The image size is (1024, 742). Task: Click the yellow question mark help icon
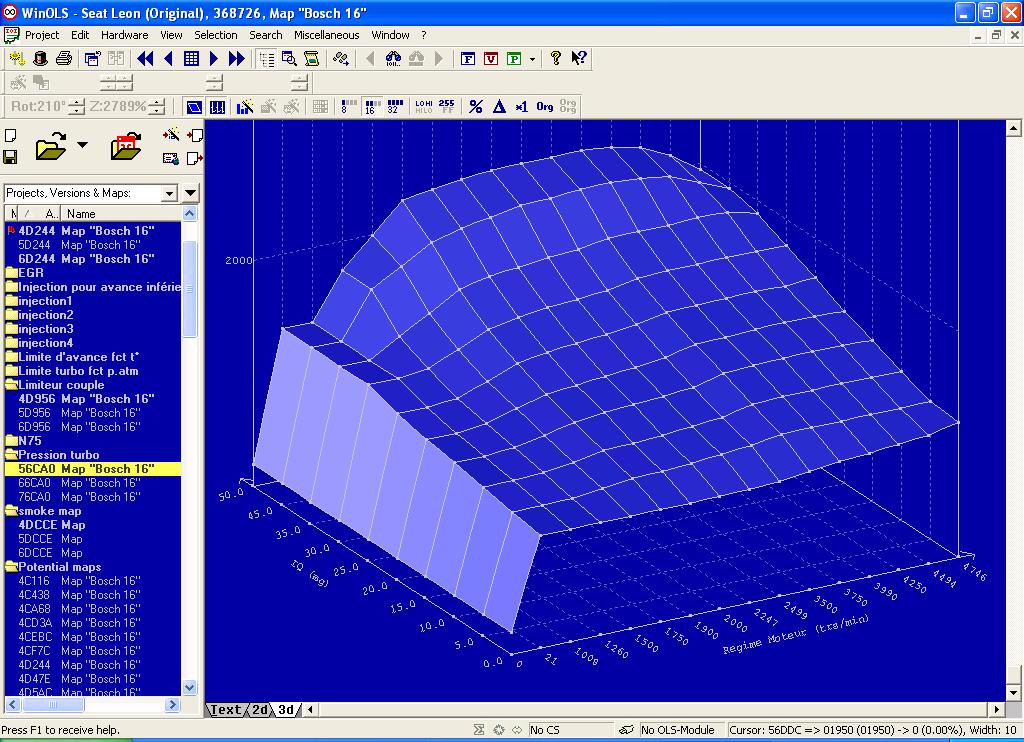click(x=555, y=59)
